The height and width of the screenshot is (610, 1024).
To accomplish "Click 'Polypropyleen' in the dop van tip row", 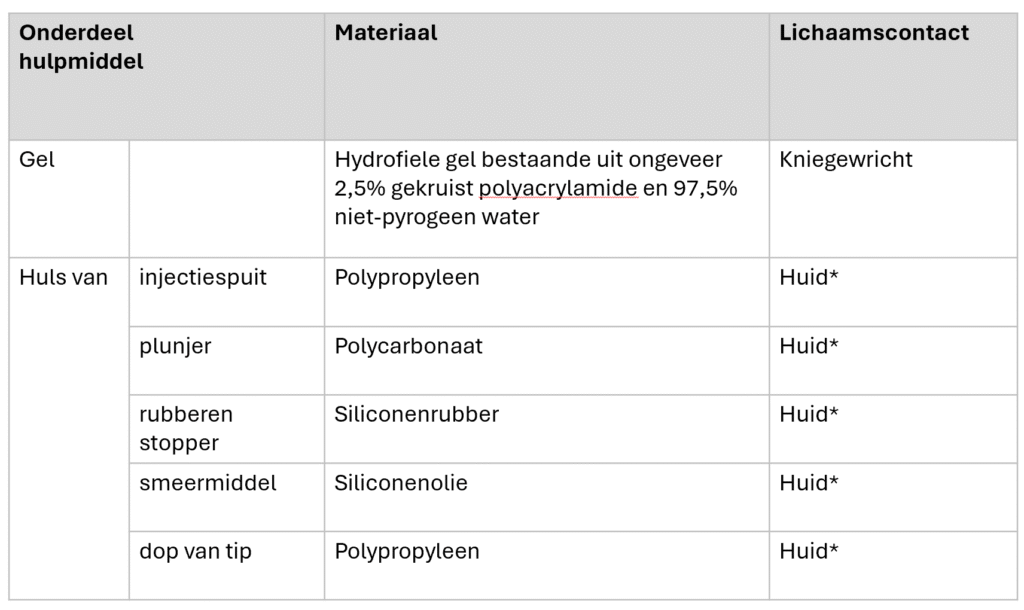I will pyautogui.click(x=407, y=551).
